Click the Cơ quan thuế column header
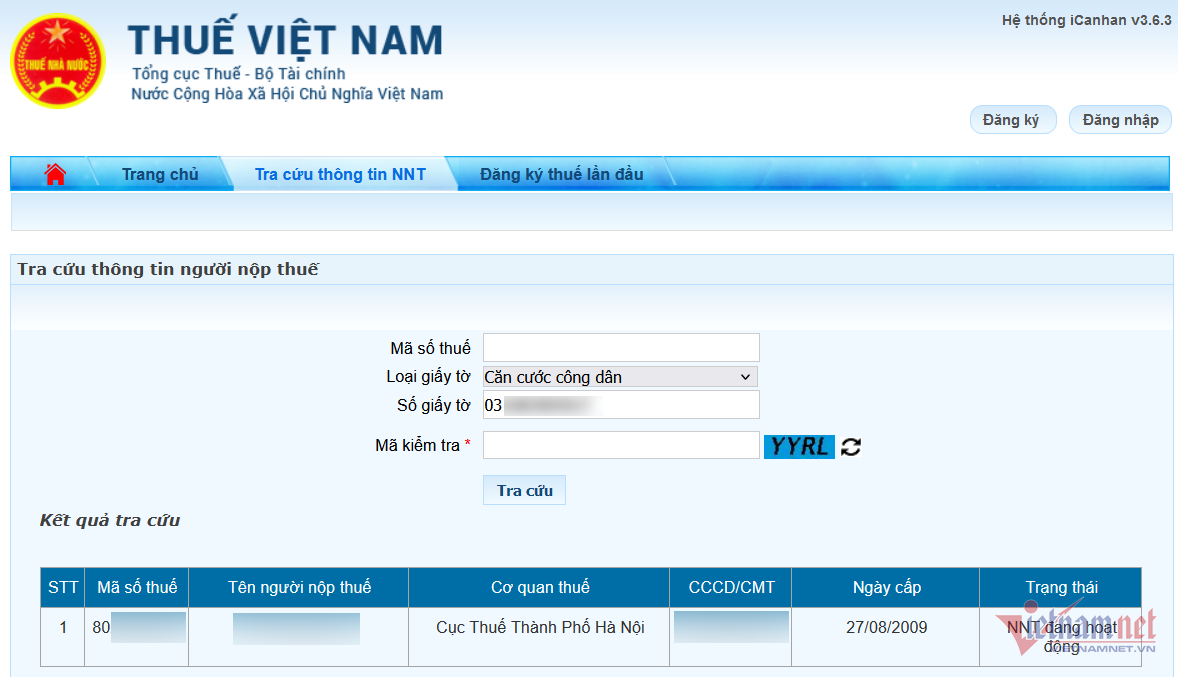 (x=539, y=587)
